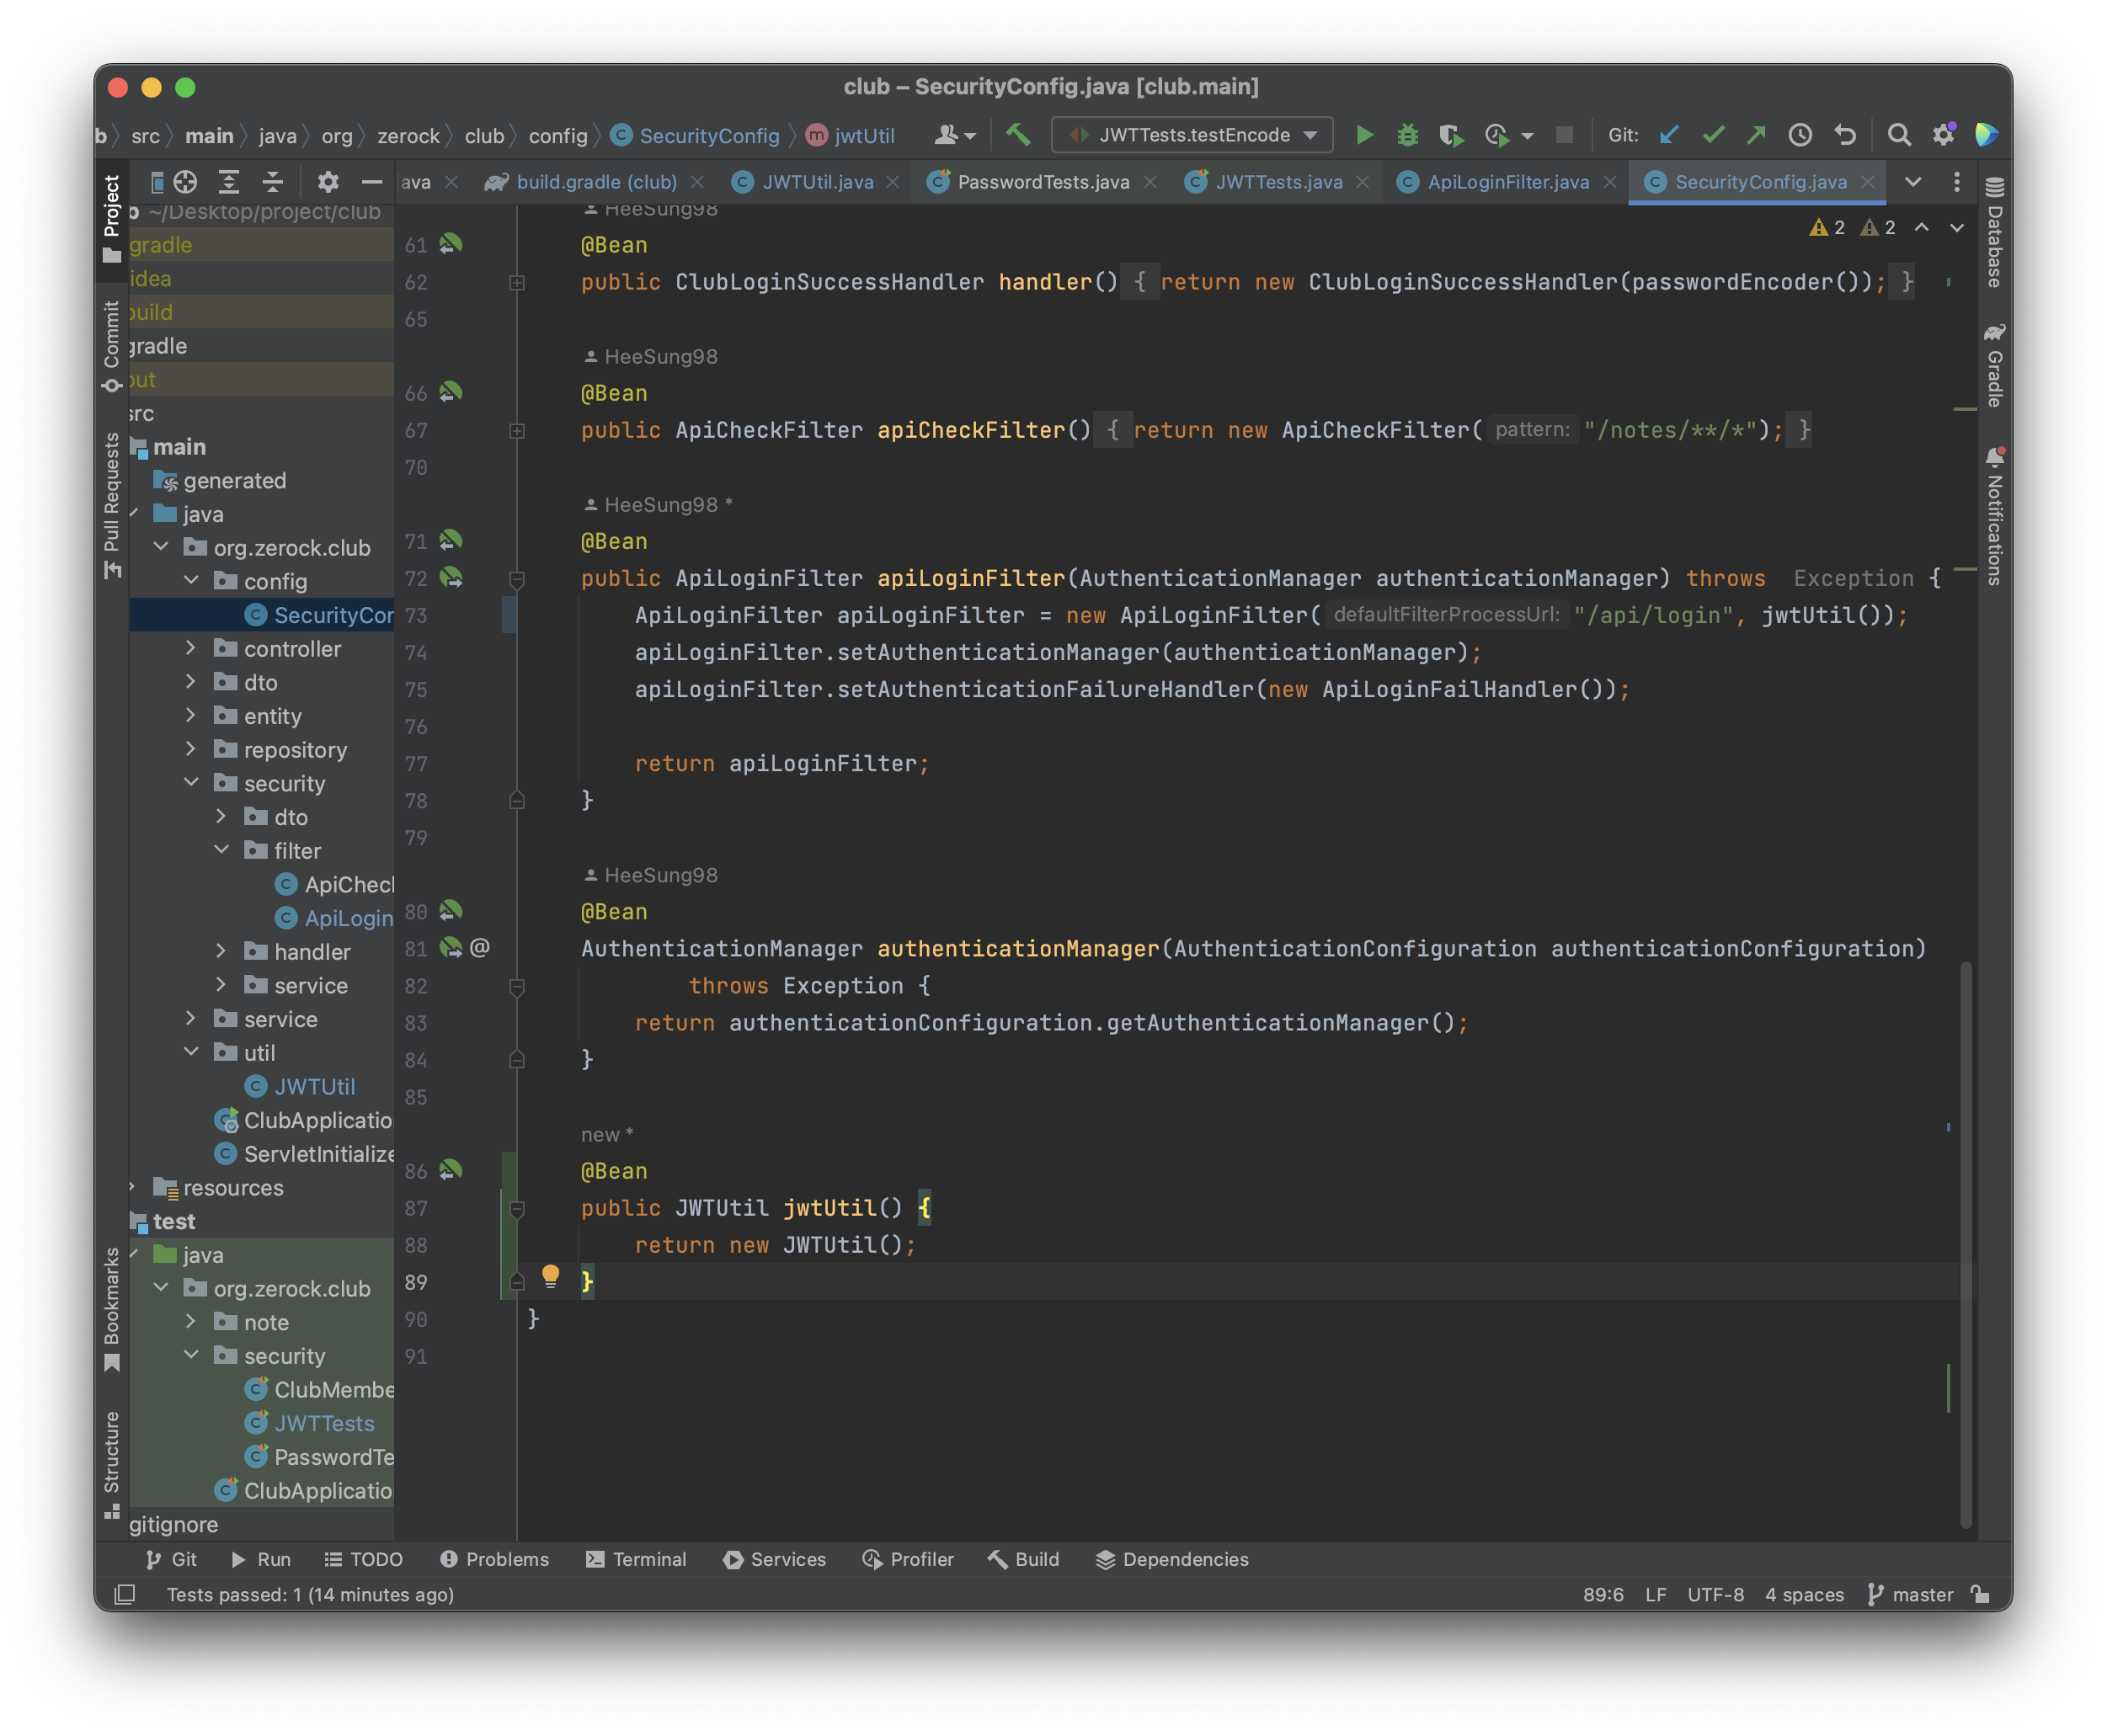Open the Dependencies tool window
The width and height of the screenshot is (2107, 1736).
(x=1172, y=1559)
